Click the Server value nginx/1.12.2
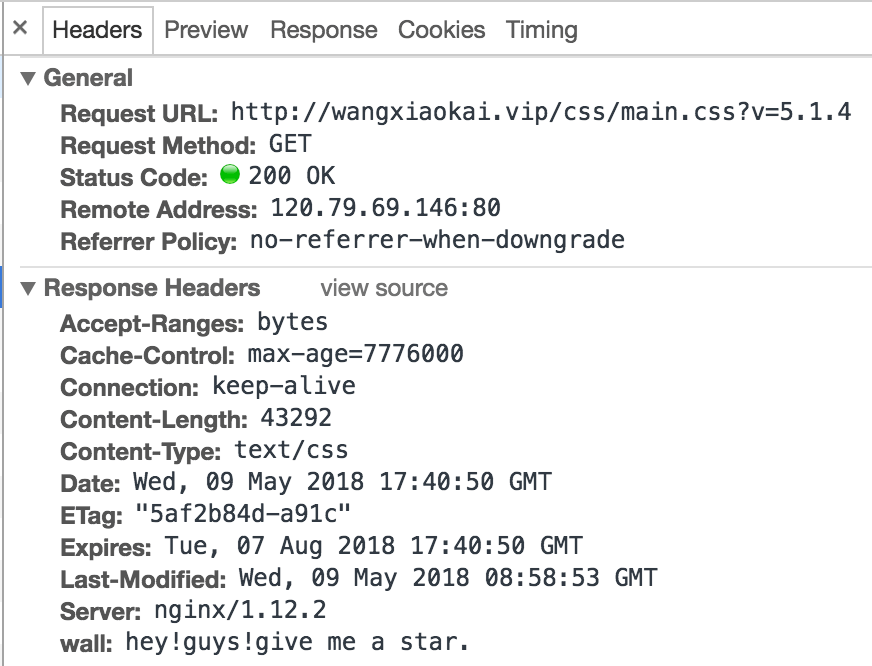 (240, 610)
